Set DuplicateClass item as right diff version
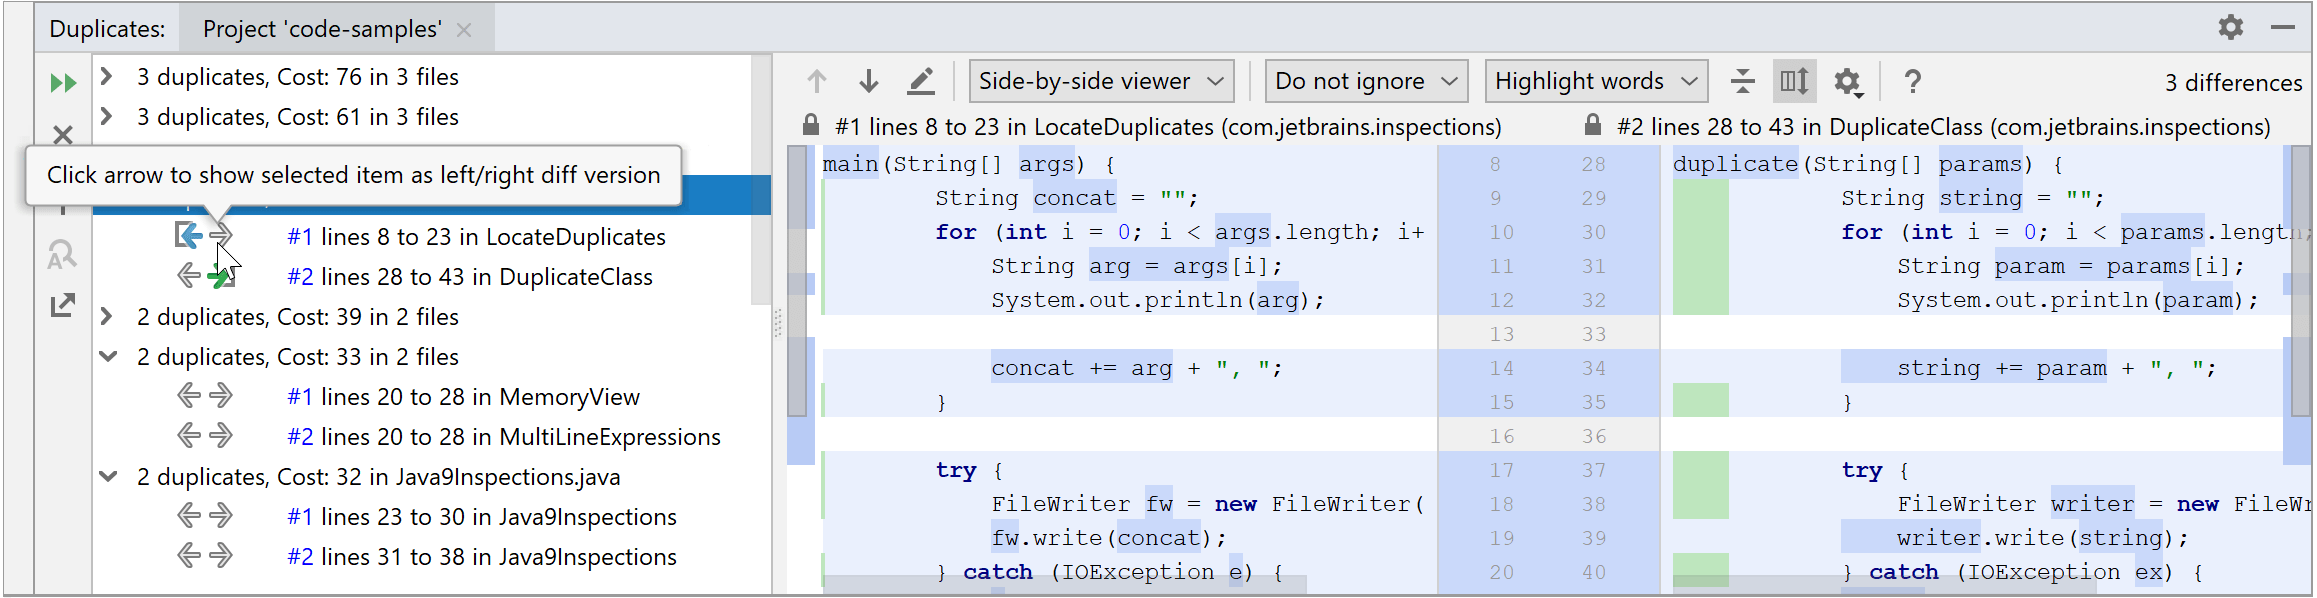Viewport: 2317px width, 598px height. pyautogui.click(x=221, y=277)
